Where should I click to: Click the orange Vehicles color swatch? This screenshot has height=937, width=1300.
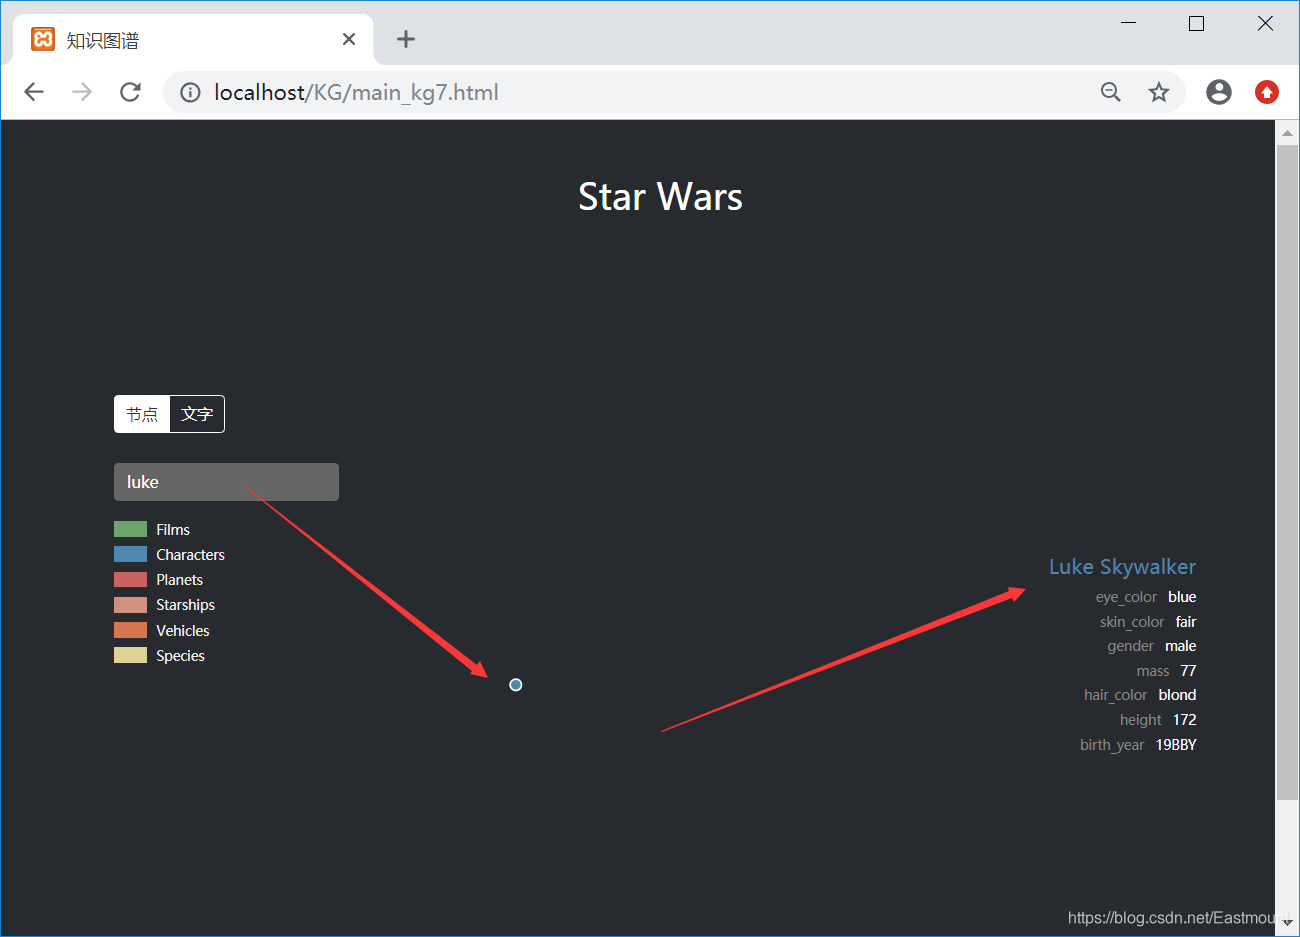(x=130, y=630)
